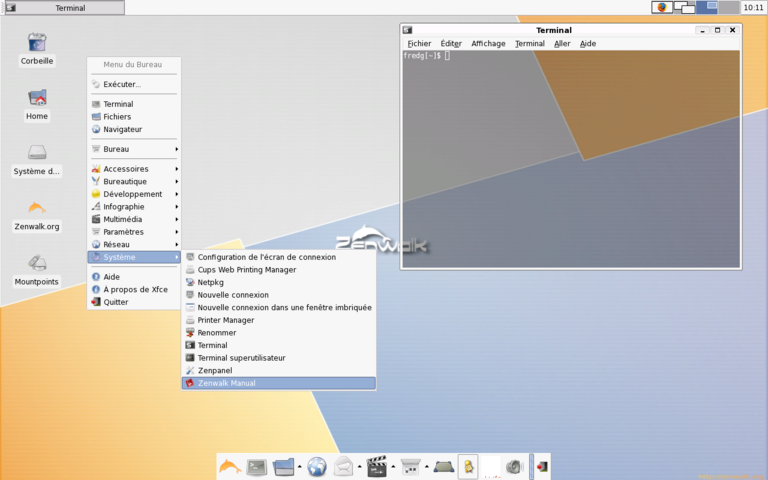Select Terminal in the Menu du Bureau
This screenshot has height=480, width=768.
(134, 104)
